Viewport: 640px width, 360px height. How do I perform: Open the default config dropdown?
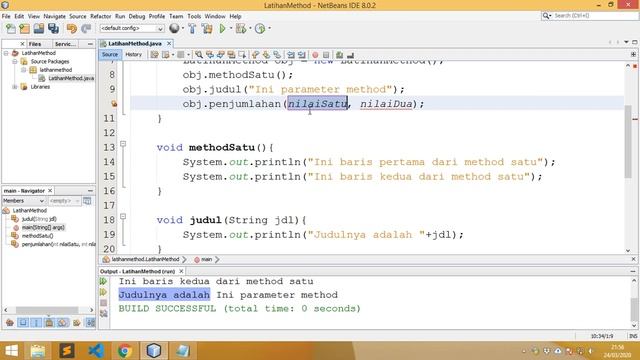(132, 28)
